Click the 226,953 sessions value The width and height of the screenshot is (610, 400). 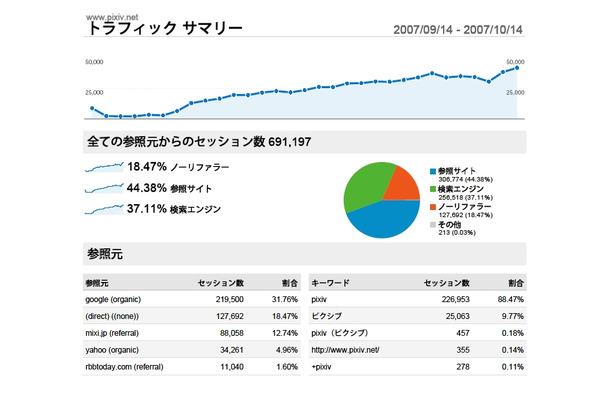coord(456,299)
